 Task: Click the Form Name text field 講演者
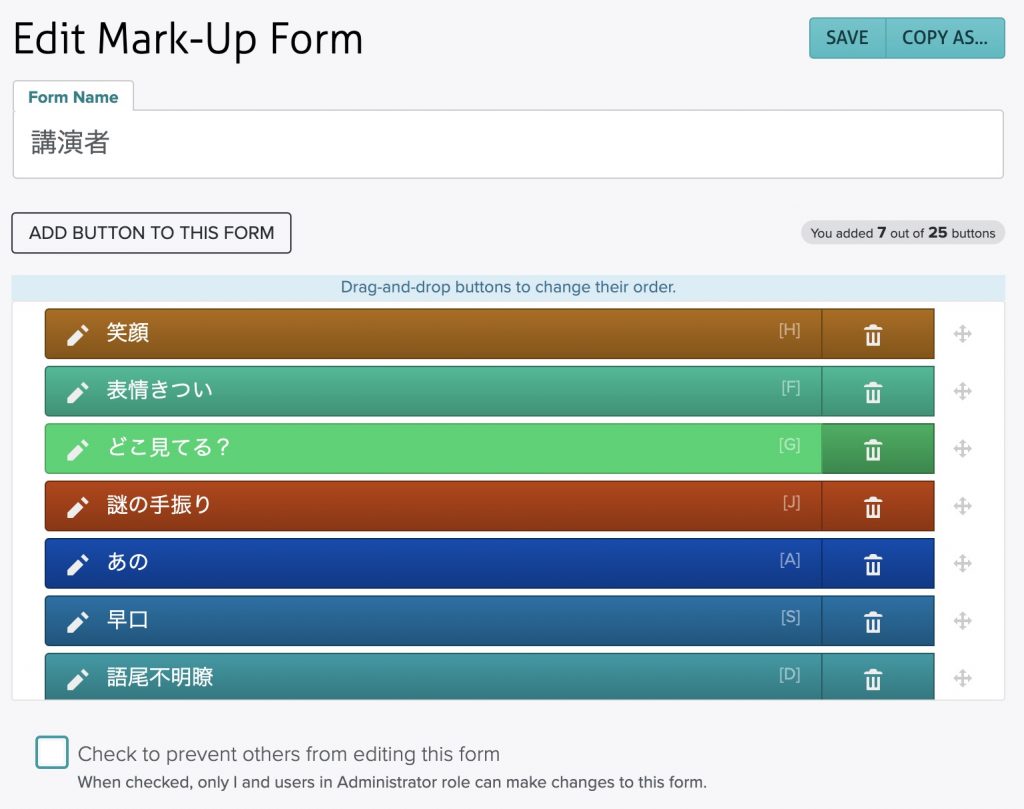[507, 144]
